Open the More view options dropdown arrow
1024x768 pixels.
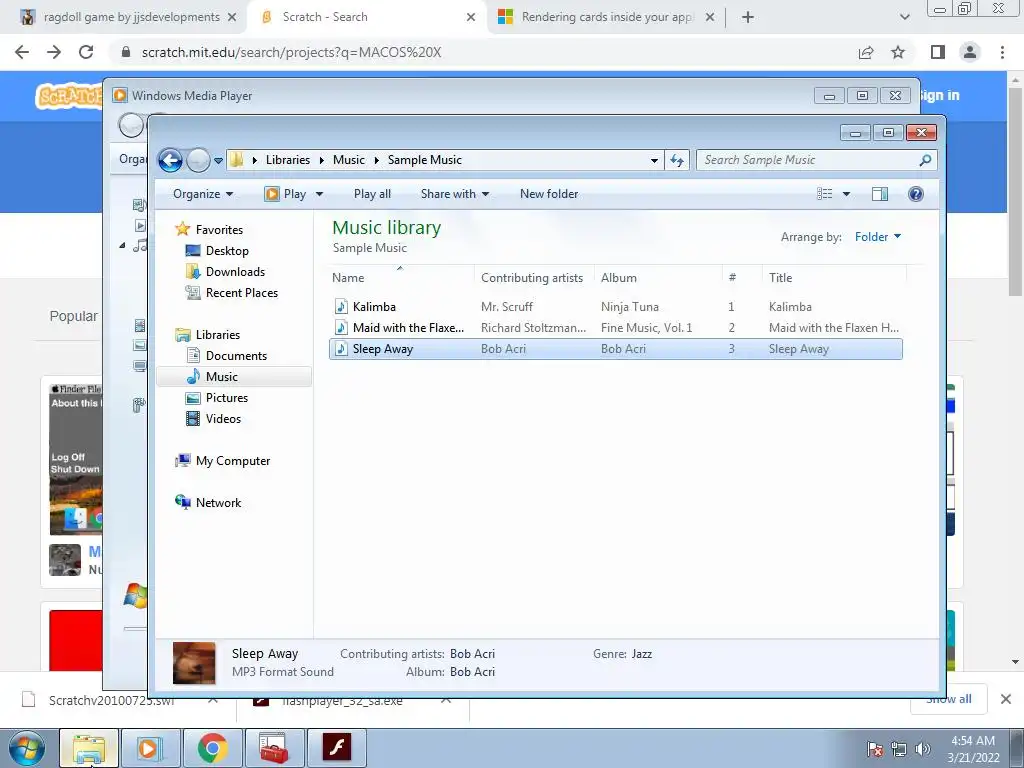click(x=846, y=194)
